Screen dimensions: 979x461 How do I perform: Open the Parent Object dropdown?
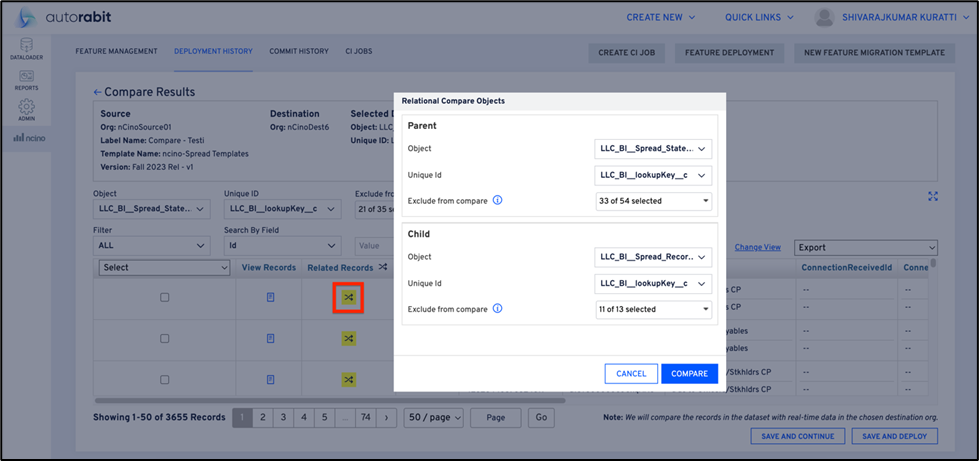coord(653,149)
